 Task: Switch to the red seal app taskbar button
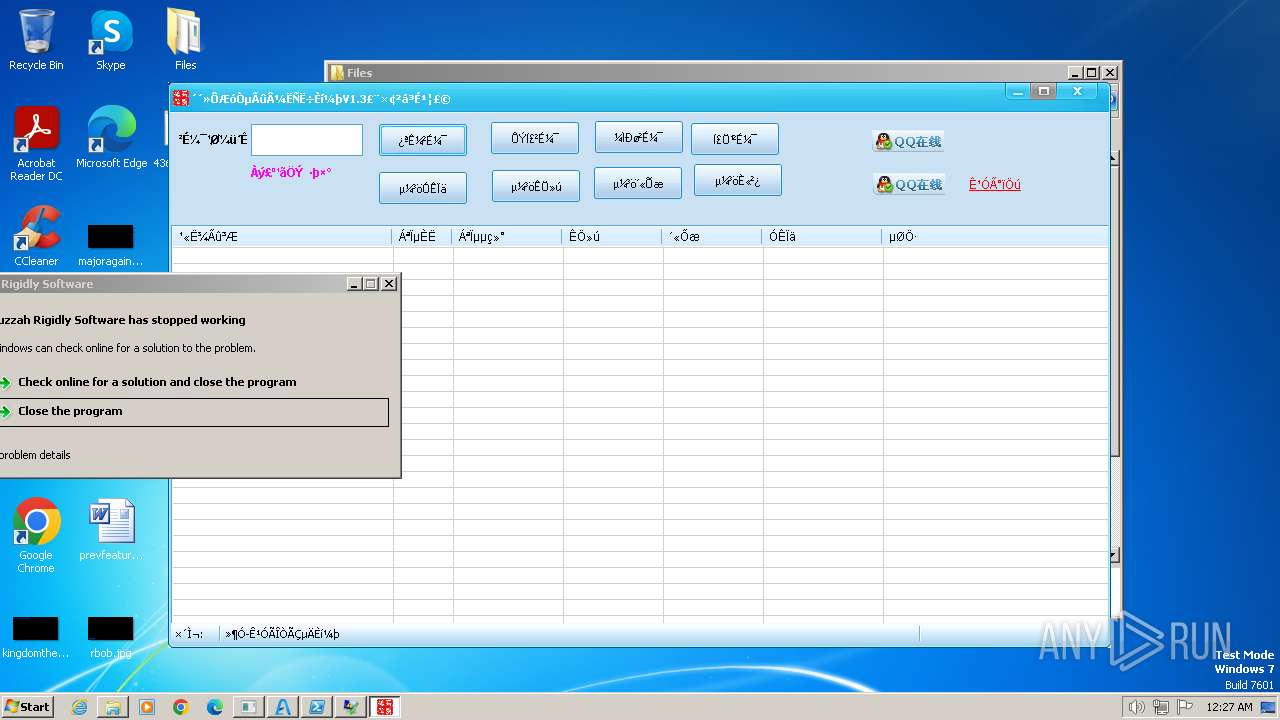(x=384, y=707)
